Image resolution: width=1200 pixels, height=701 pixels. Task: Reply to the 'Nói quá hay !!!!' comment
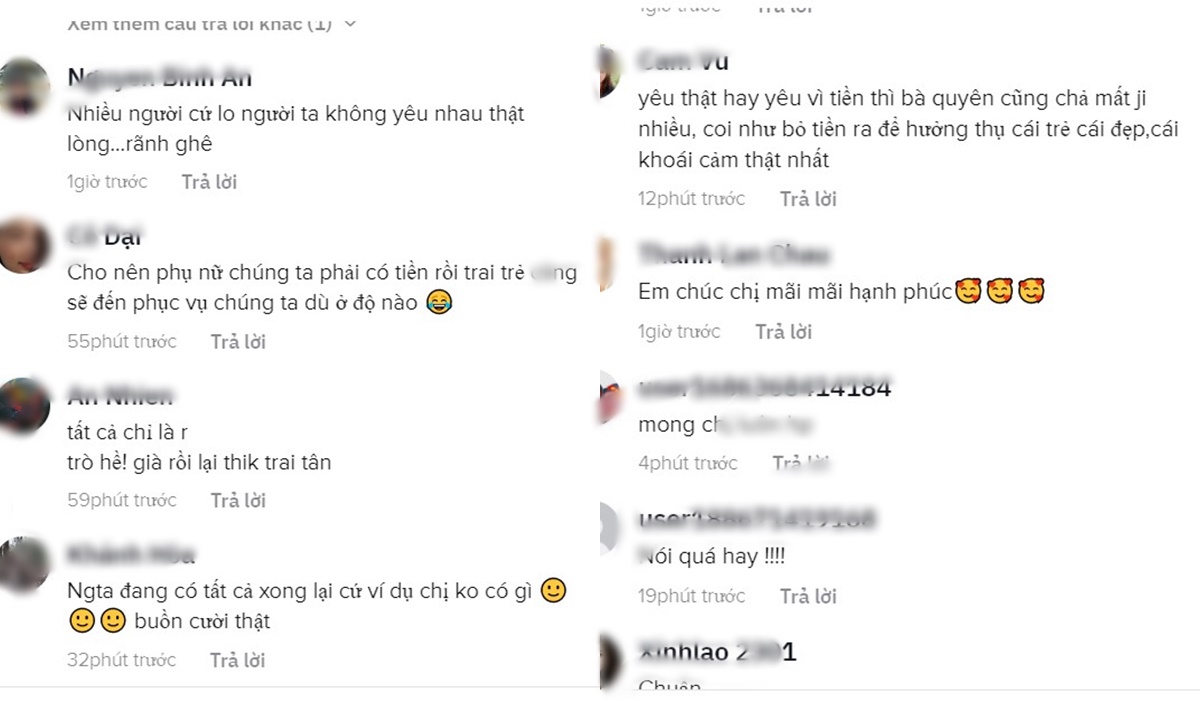[x=808, y=596]
